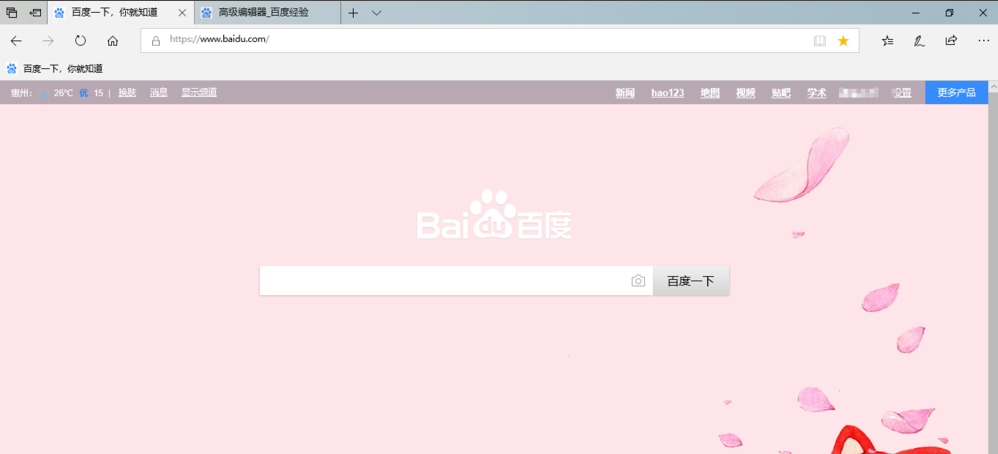Go to the browser Home page

(113, 41)
